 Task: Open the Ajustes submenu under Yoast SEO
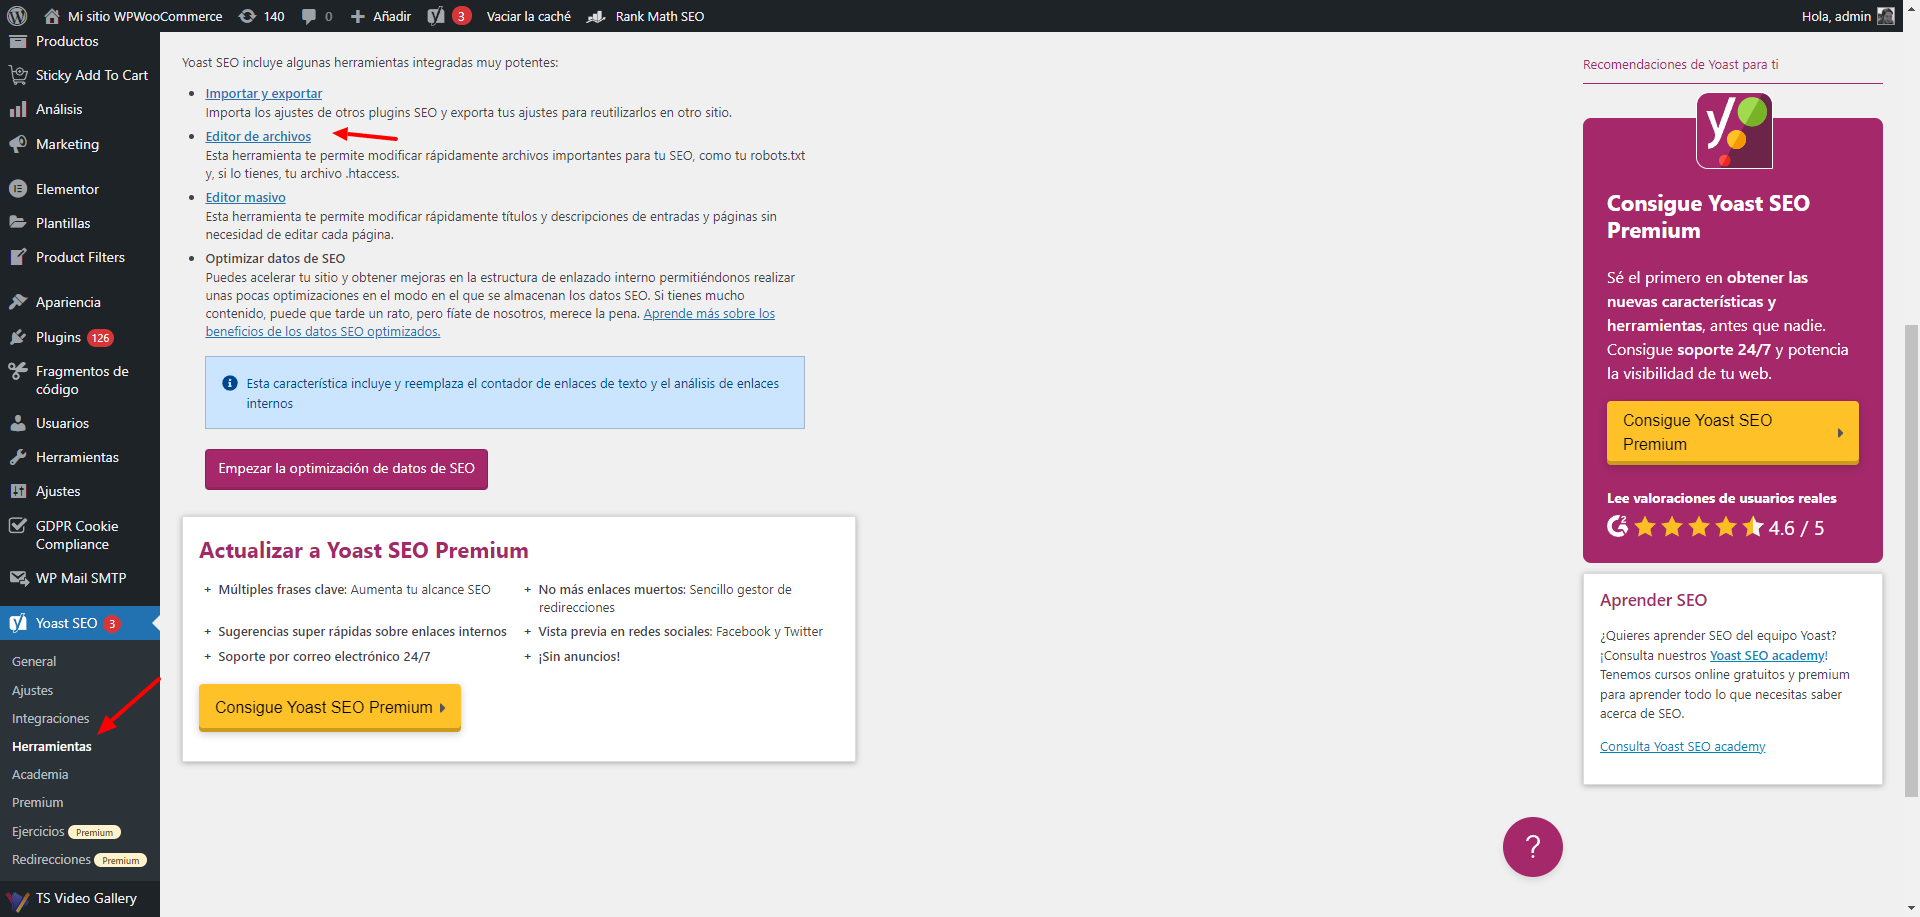tap(32, 690)
